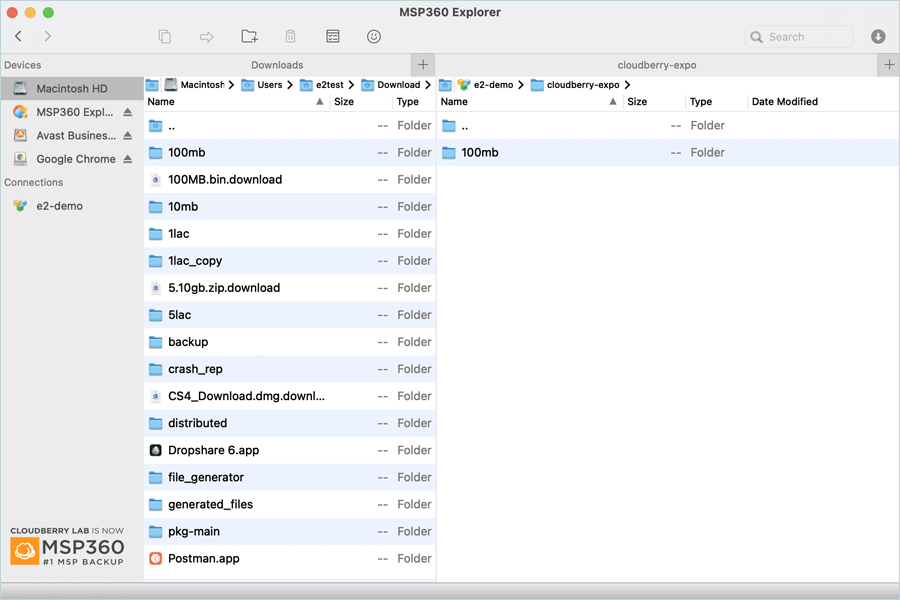Eject the Avast Business device
Screen dimensions: 900x600
pyautogui.click(x=128, y=136)
